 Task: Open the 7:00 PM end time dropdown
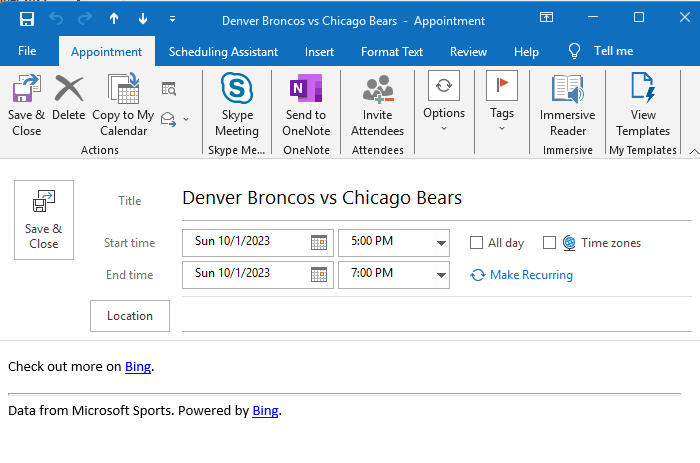(x=441, y=275)
